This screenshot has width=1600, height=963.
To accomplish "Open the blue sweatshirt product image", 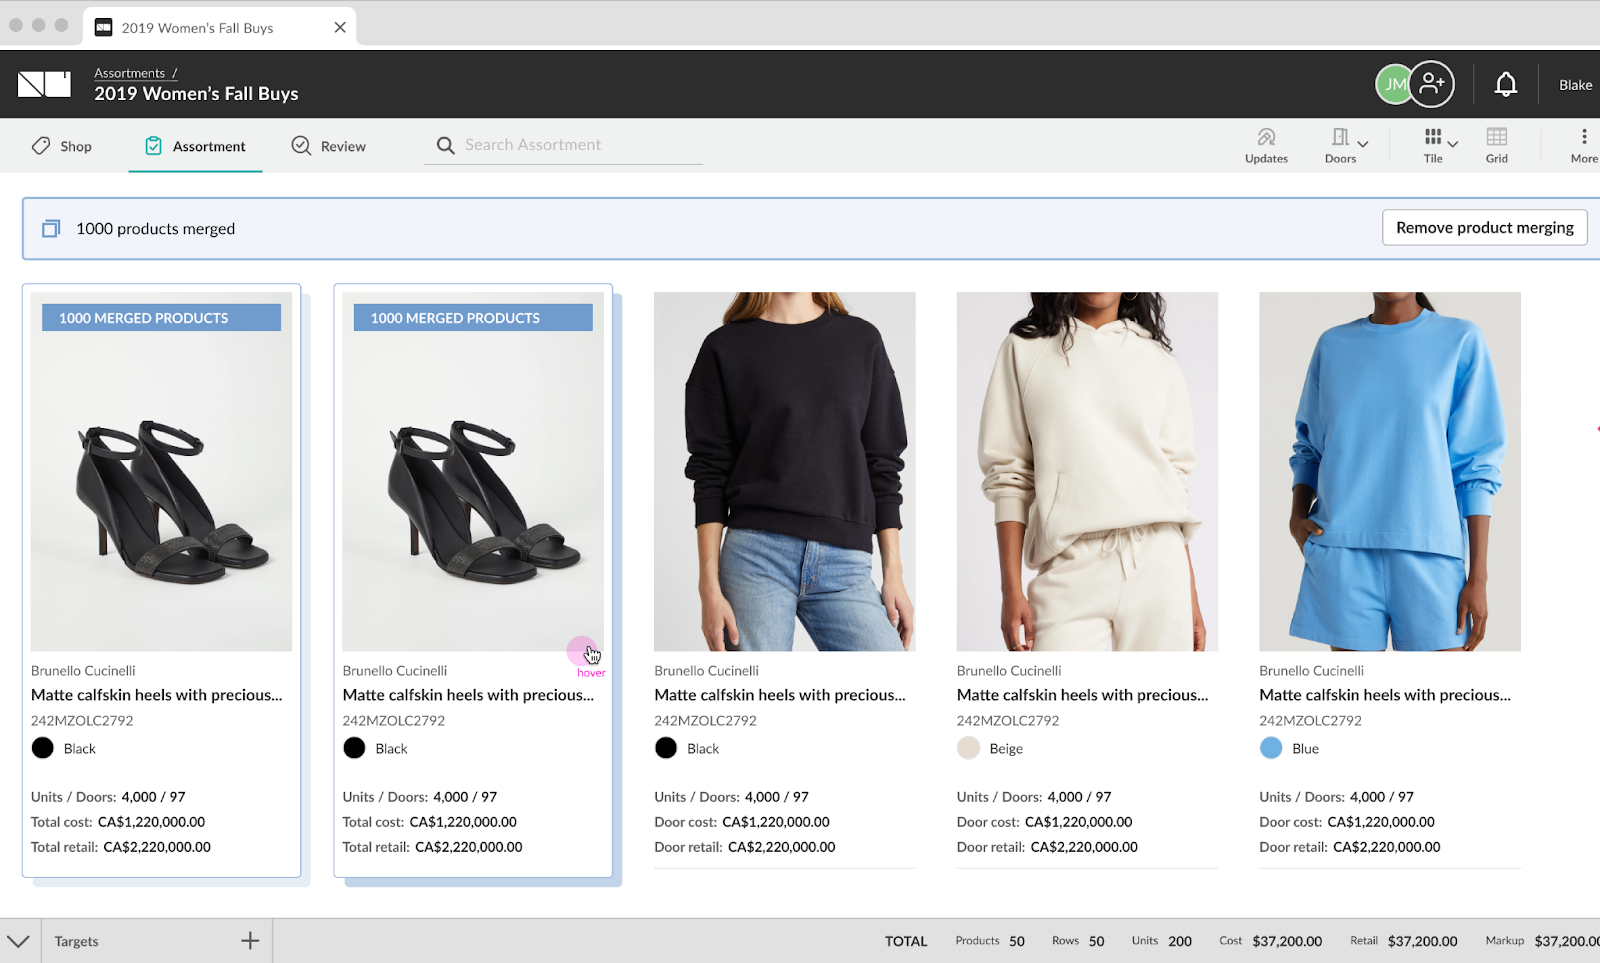I will (1390, 471).
